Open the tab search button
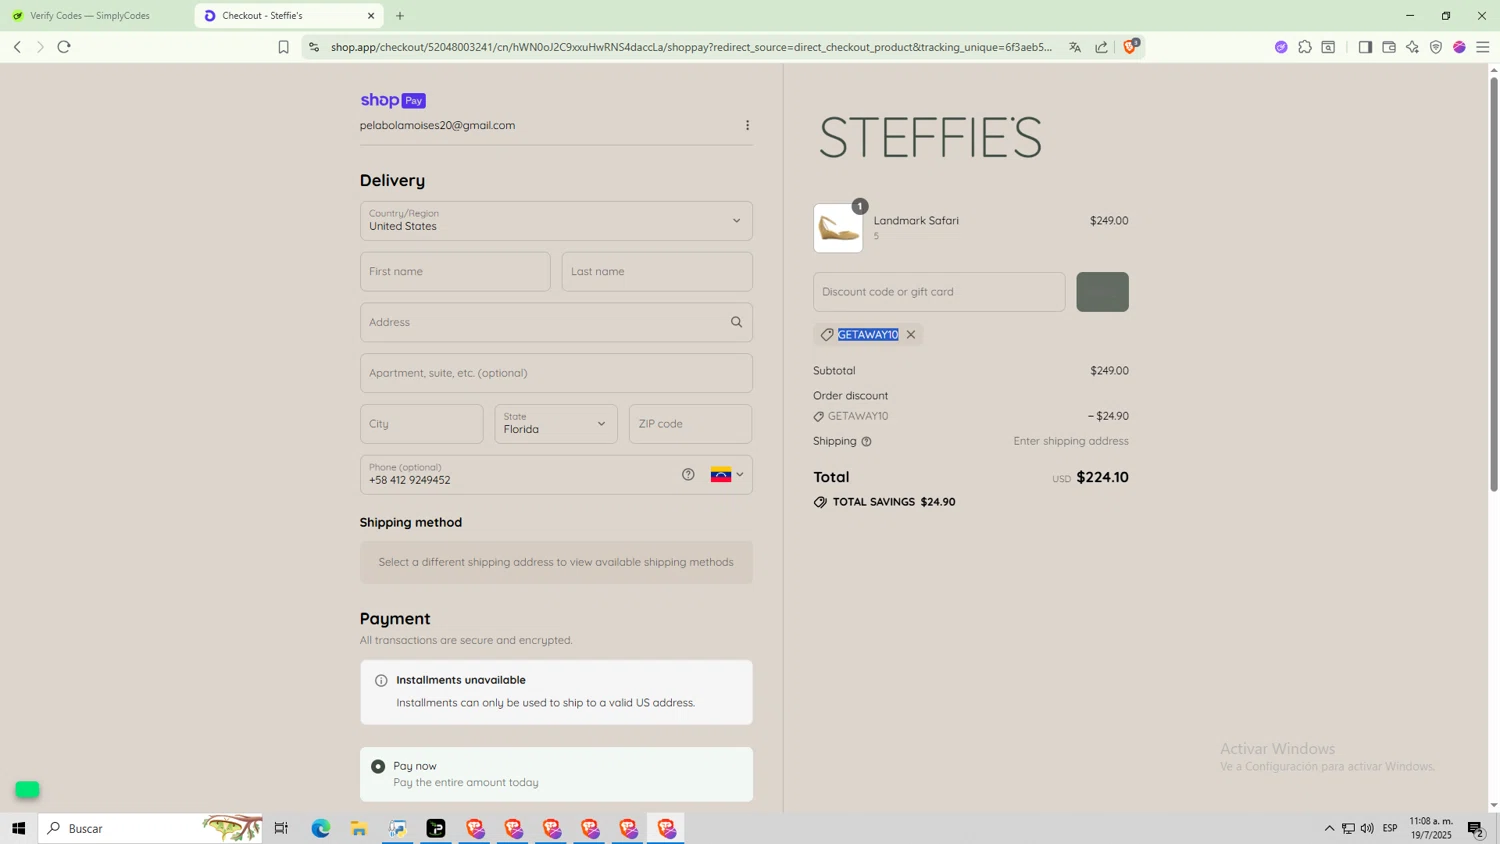Viewport: 1500px width, 844px height. (x=1328, y=47)
